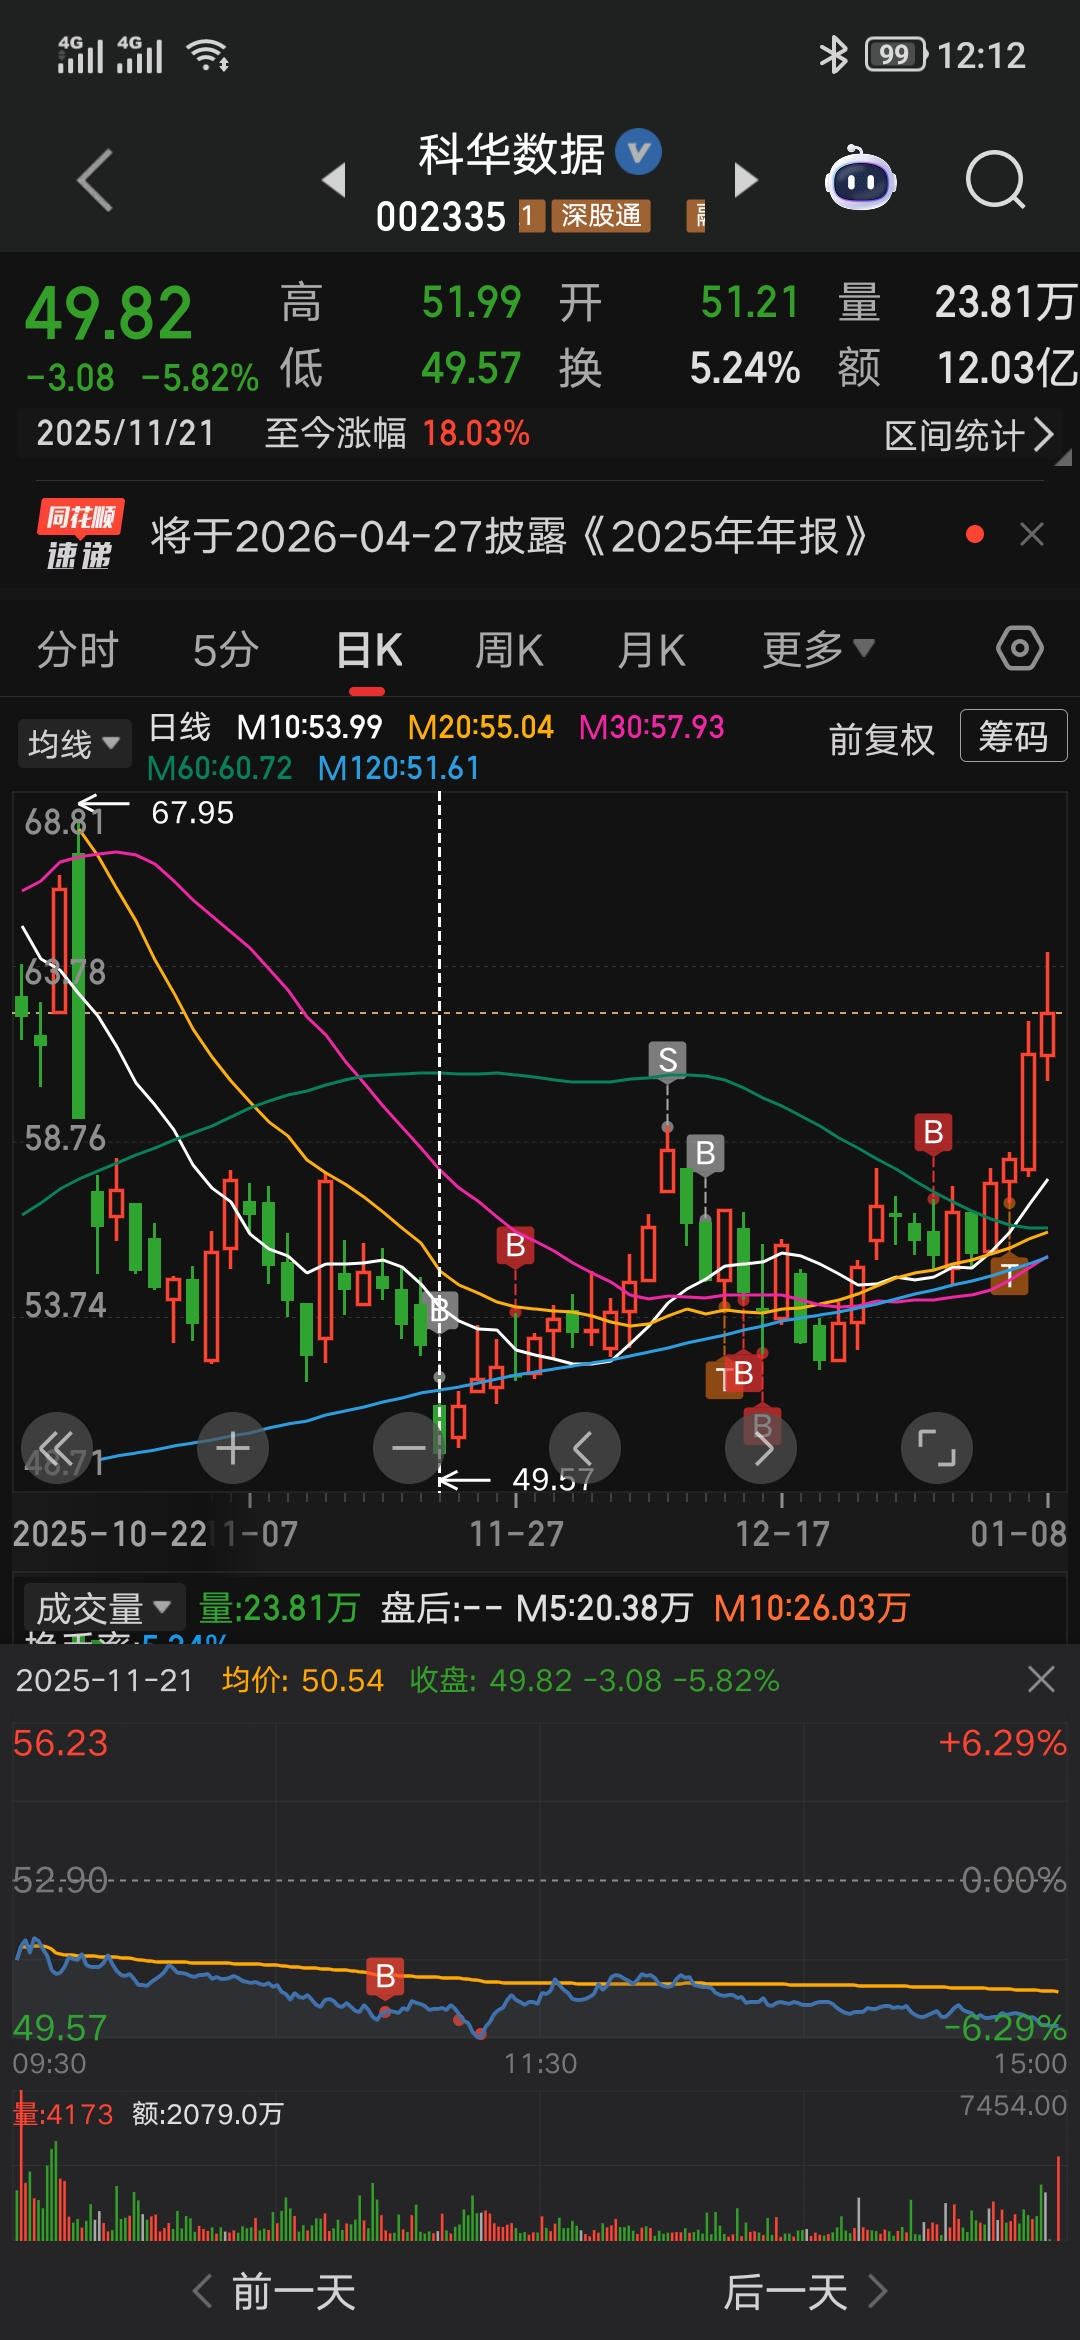Tap the M20:55.04 moving average label
The width and height of the screenshot is (1080, 2340).
click(480, 727)
